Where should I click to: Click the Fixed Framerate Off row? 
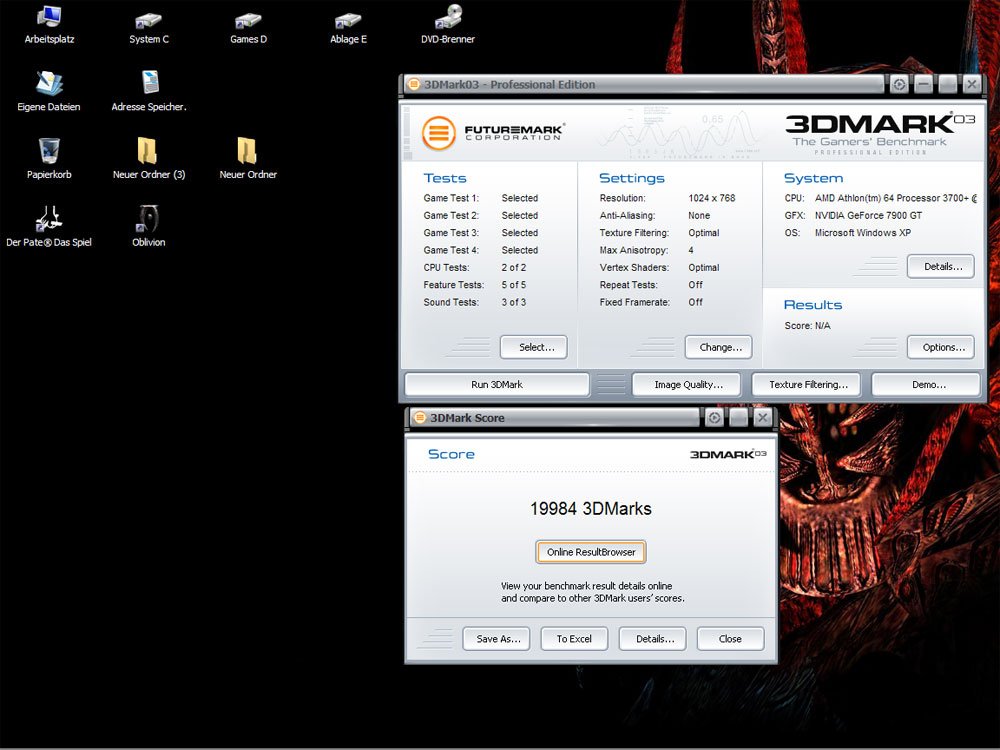click(x=651, y=302)
